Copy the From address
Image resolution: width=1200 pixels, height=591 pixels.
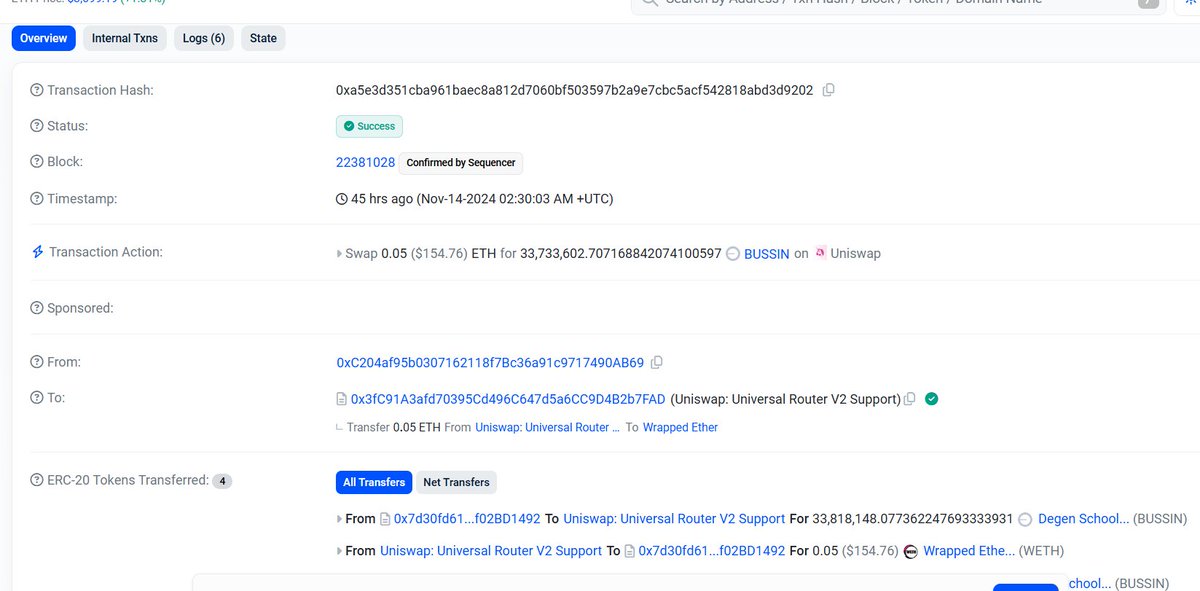coord(657,362)
